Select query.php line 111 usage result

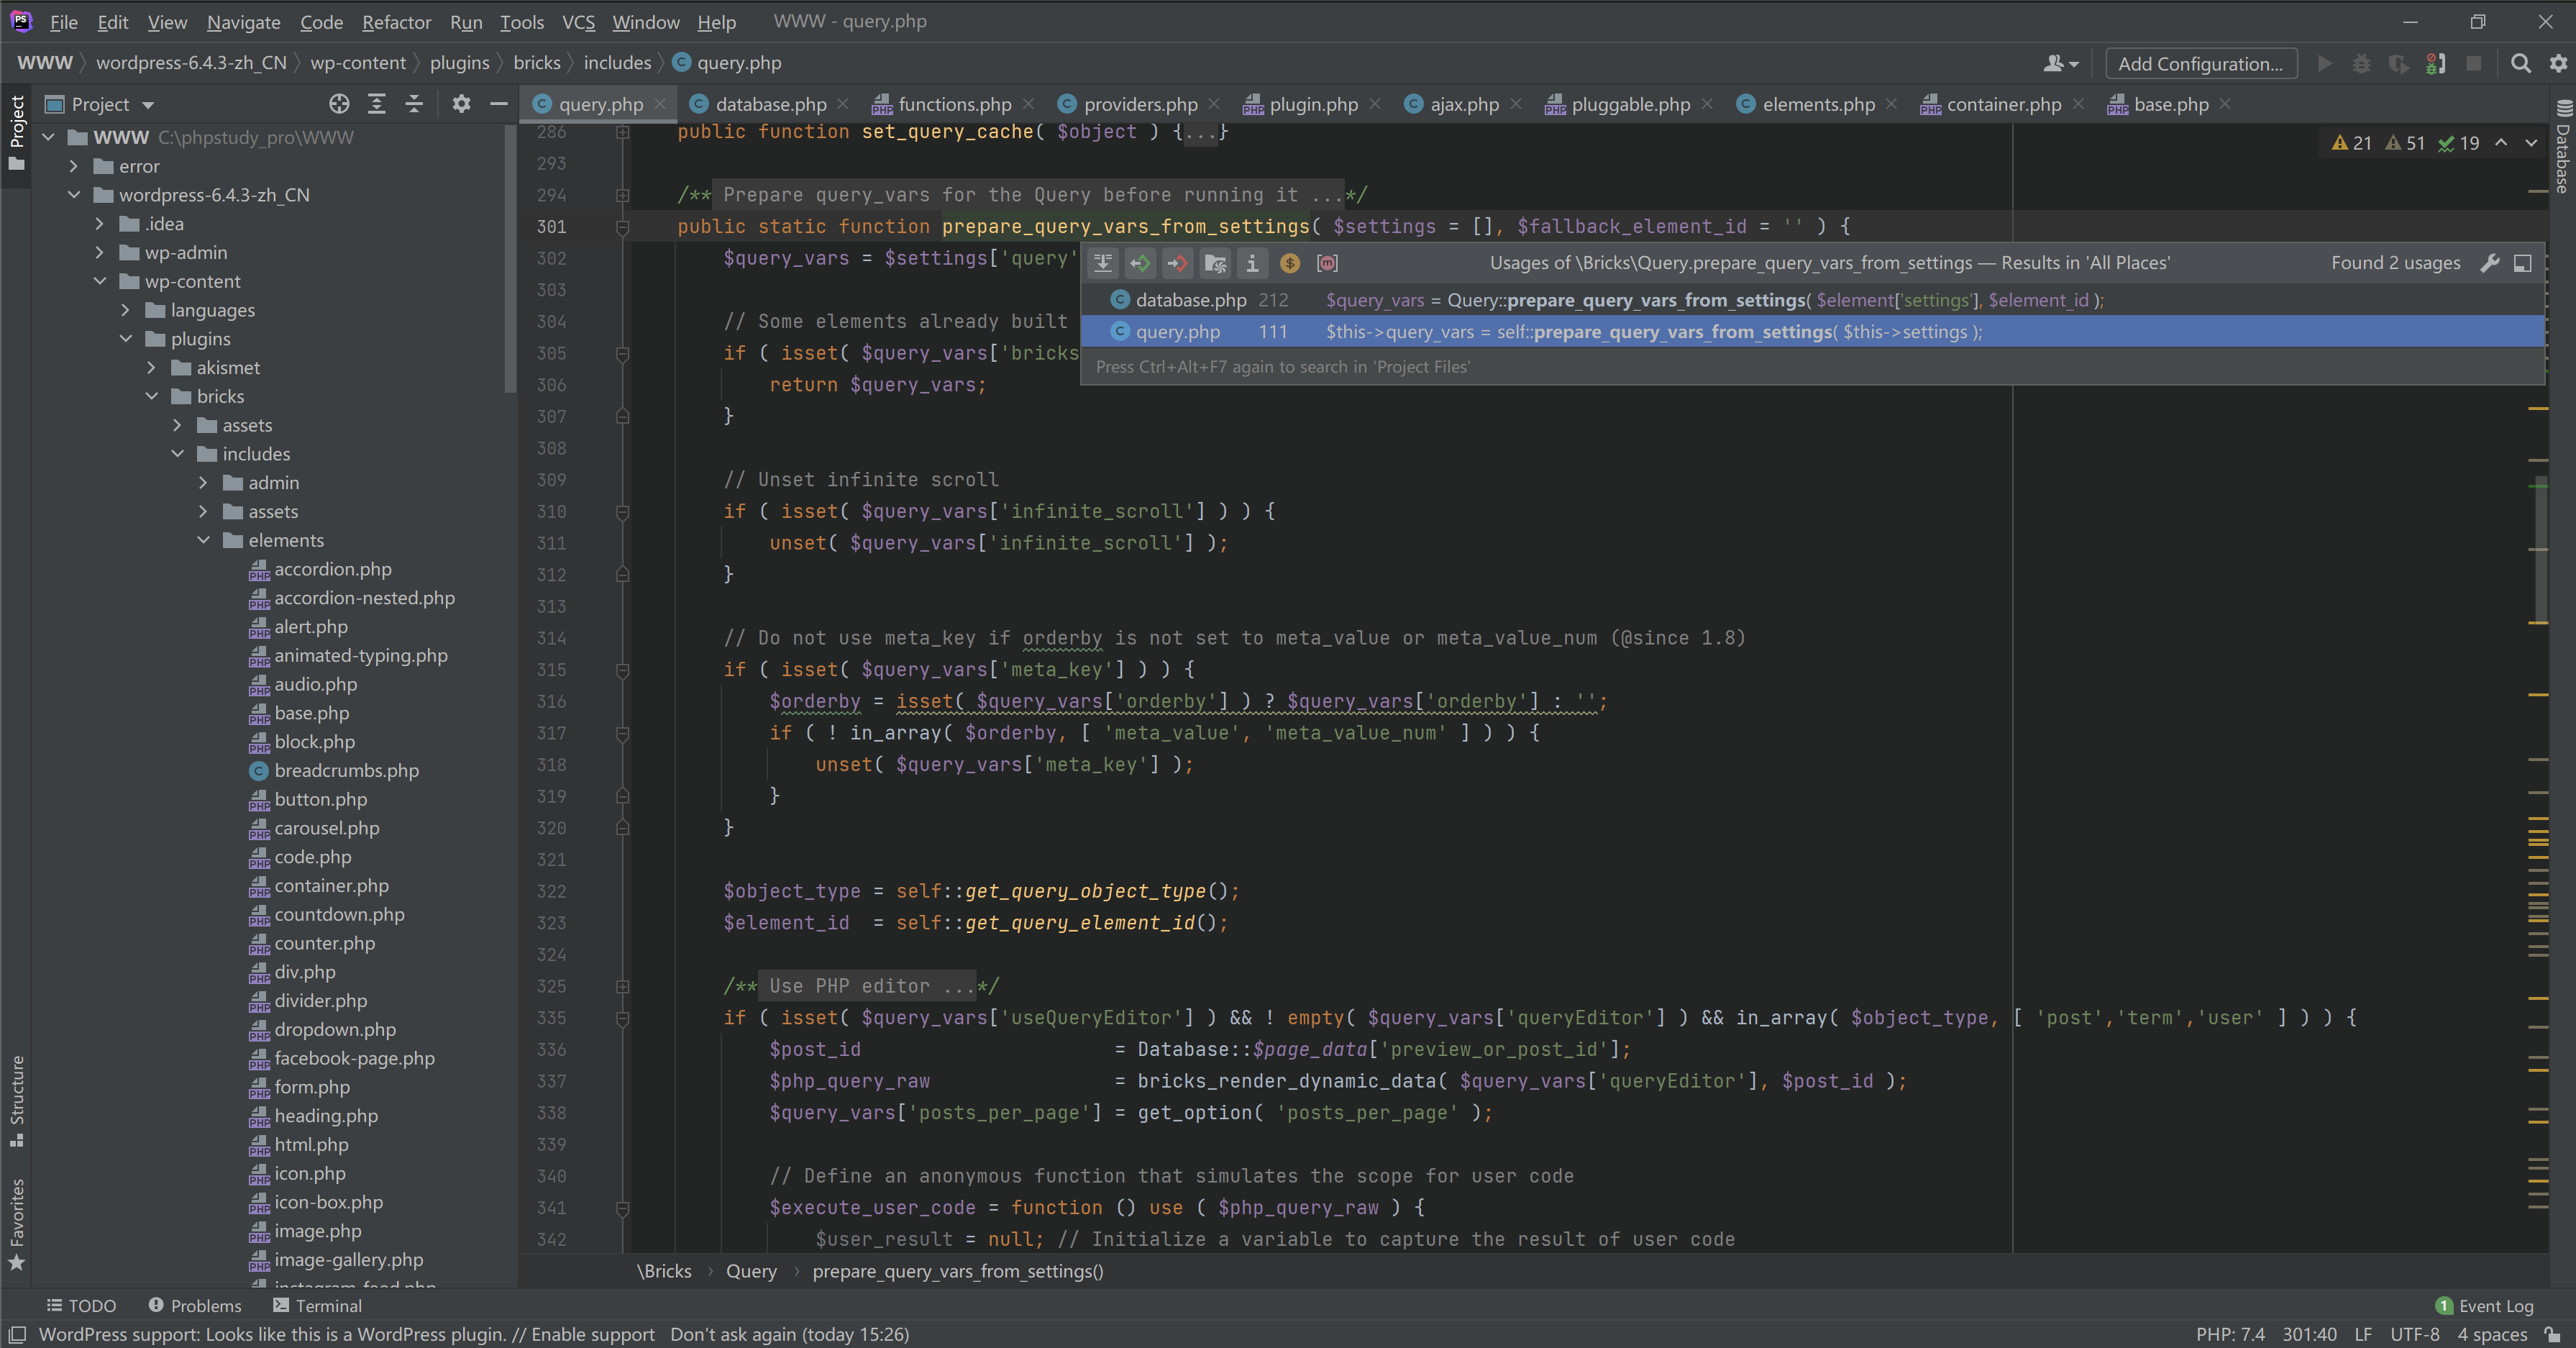[1812, 332]
